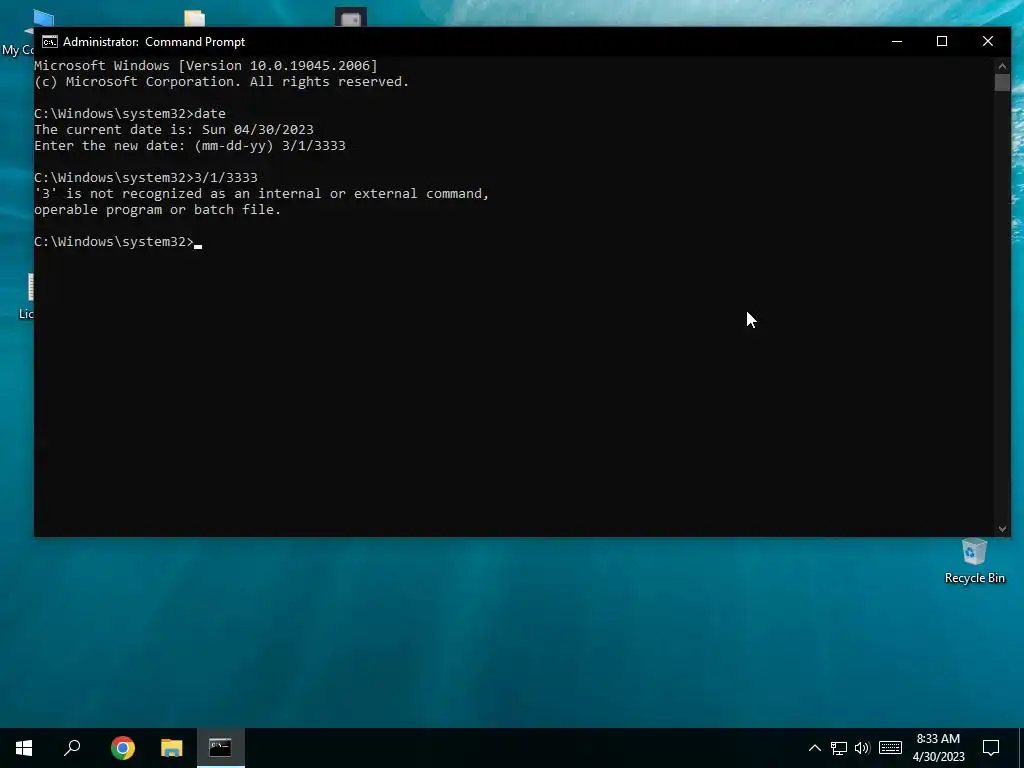
Task: Open volume speaker tray icon
Action: coord(862,748)
